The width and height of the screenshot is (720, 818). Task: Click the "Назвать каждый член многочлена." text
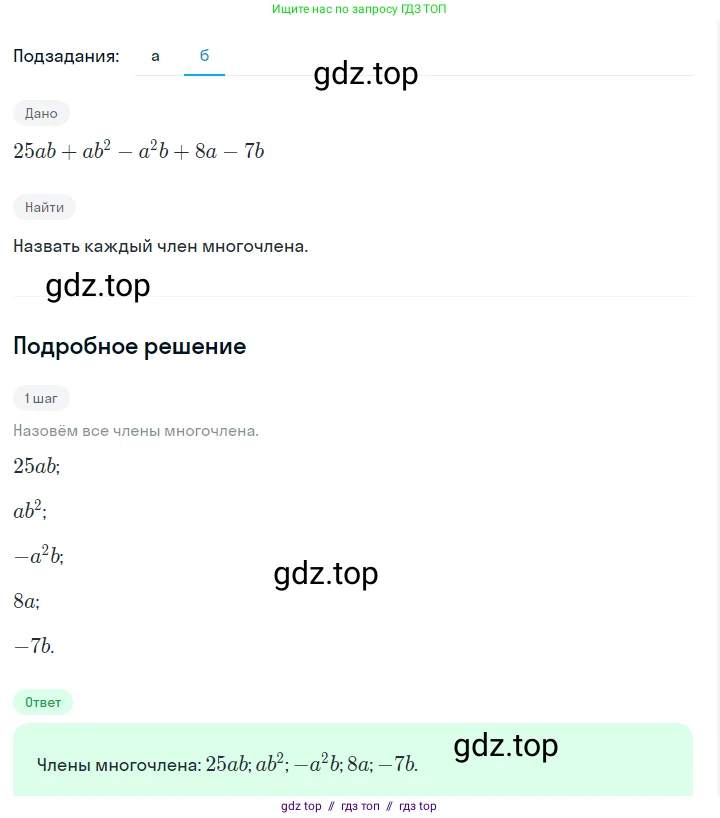(160, 245)
